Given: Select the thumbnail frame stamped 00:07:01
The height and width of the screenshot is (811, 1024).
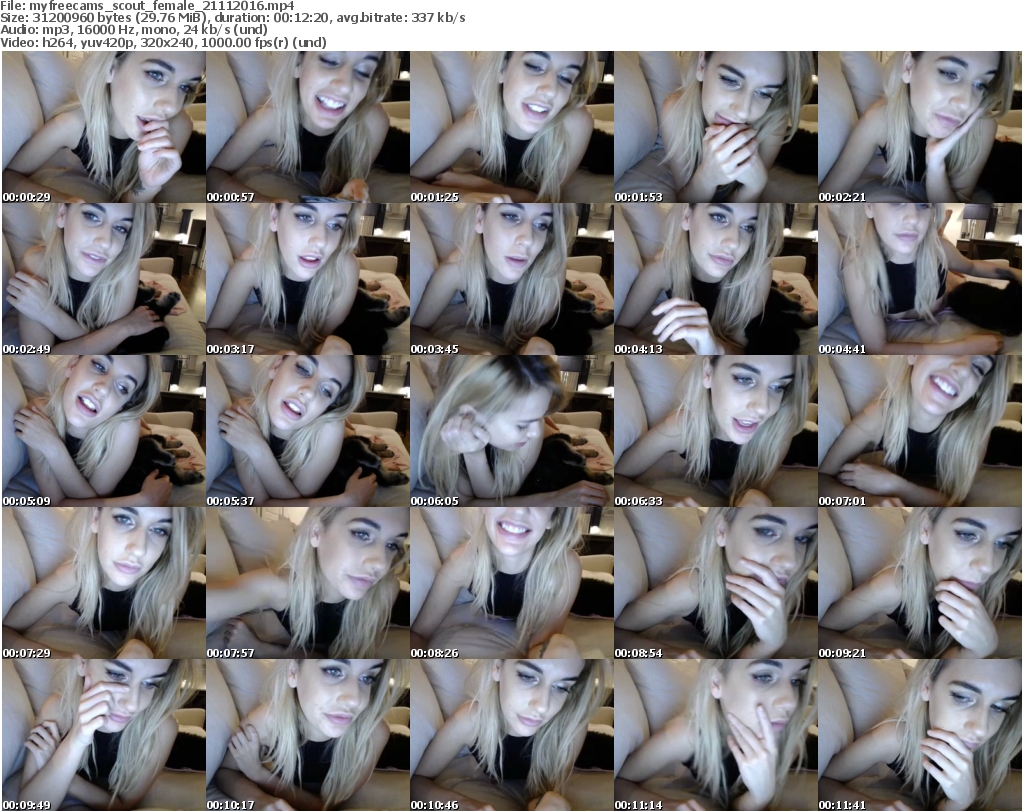Looking at the screenshot, I should [x=920, y=432].
